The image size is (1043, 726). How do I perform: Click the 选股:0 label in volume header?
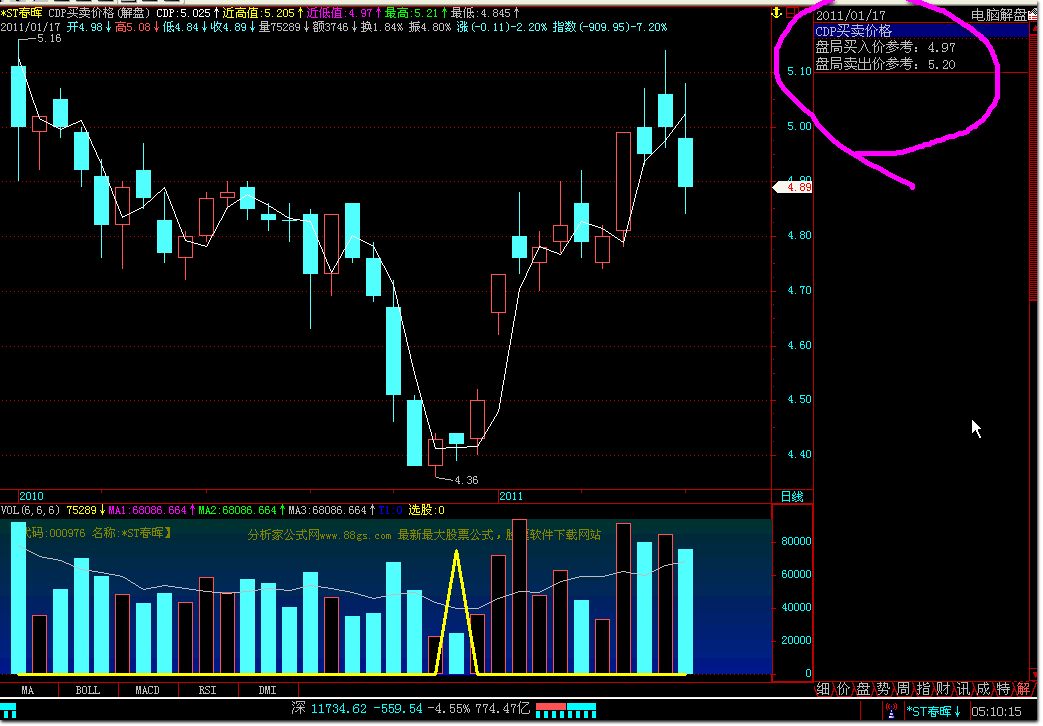click(x=426, y=510)
